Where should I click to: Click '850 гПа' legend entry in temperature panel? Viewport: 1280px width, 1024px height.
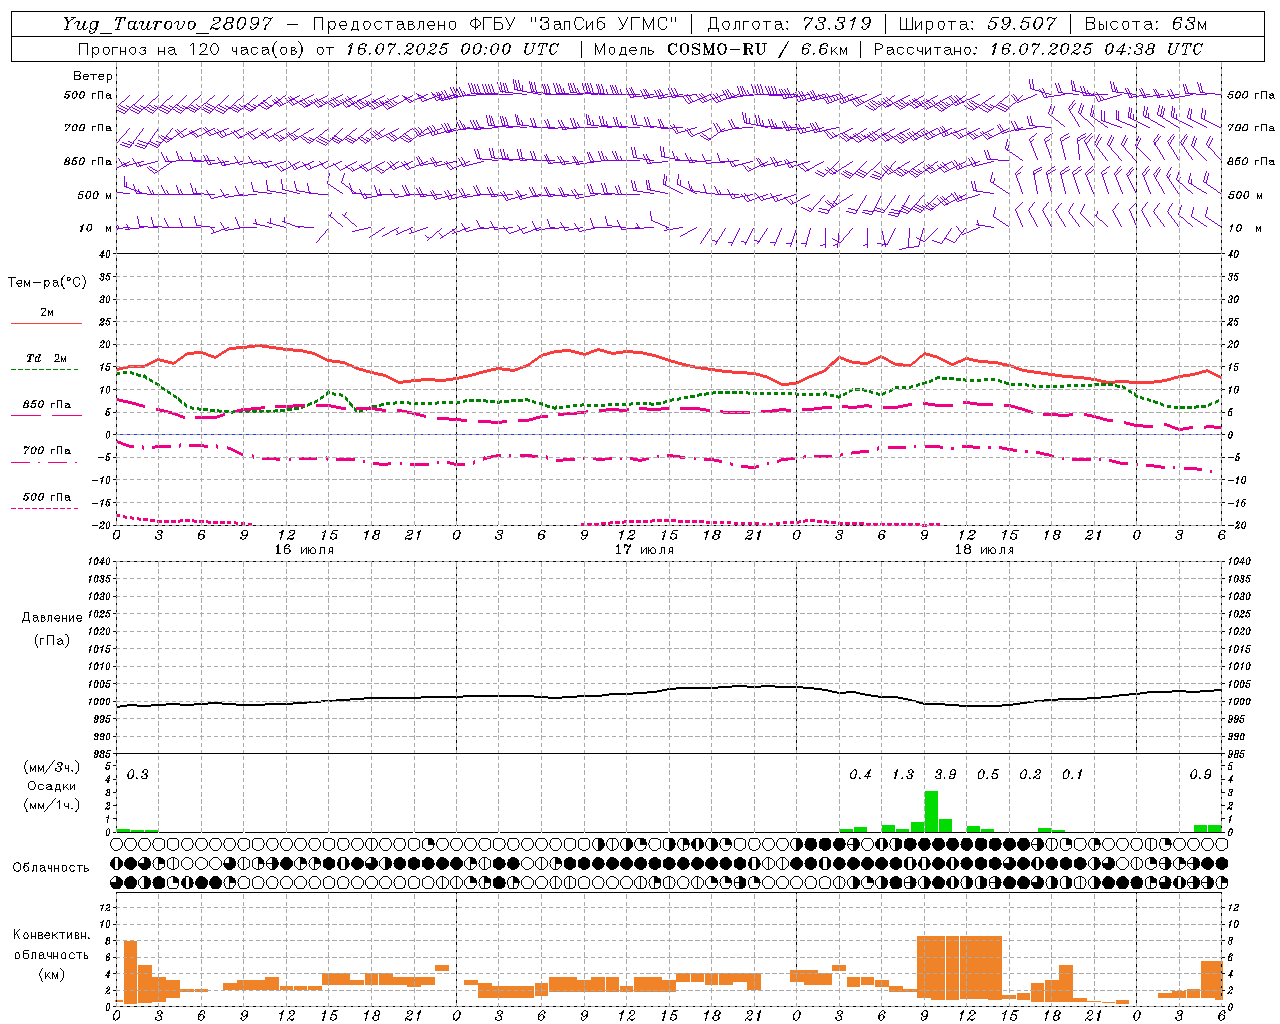click(47, 405)
